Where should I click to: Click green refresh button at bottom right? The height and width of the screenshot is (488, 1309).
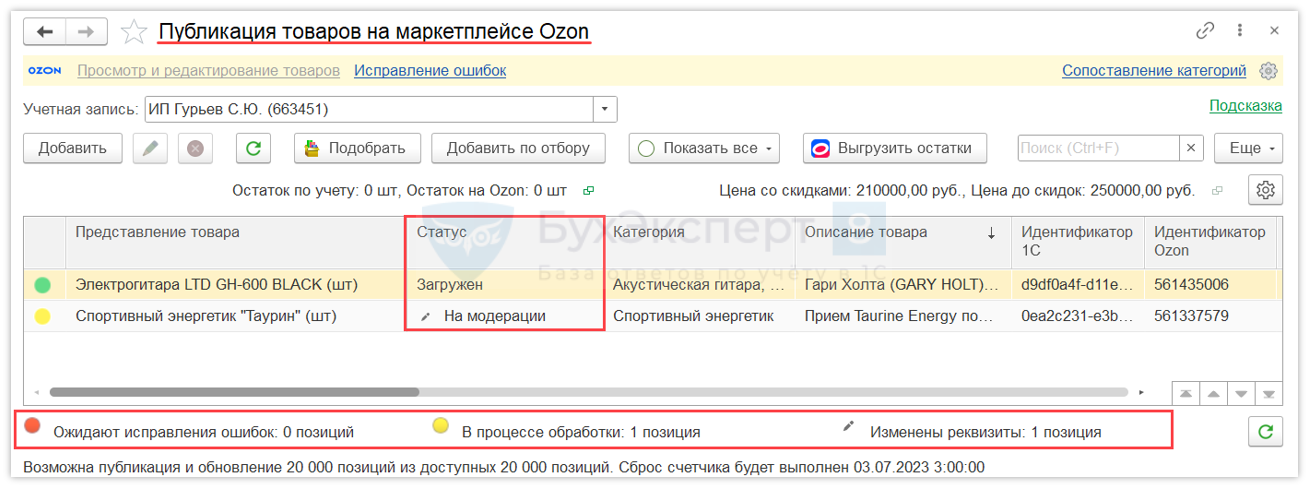point(1266,432)
